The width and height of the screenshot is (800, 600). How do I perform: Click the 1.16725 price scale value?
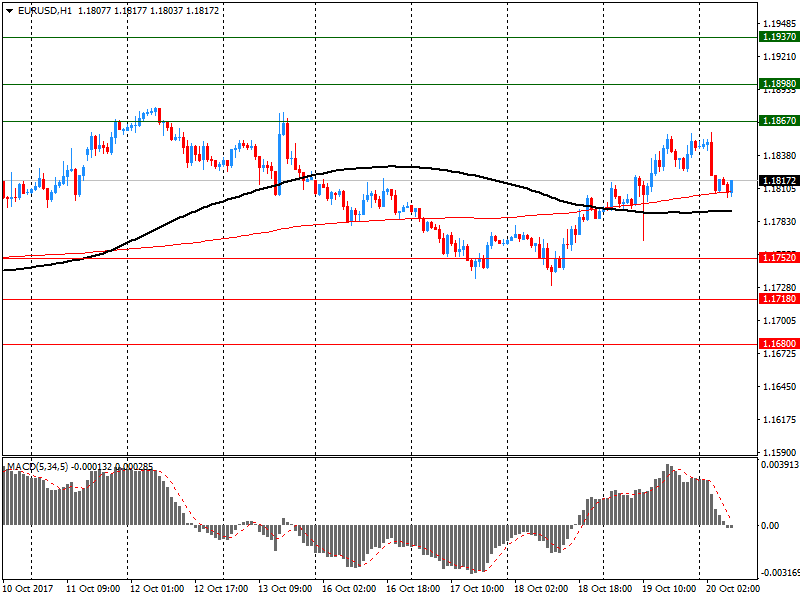780,354
